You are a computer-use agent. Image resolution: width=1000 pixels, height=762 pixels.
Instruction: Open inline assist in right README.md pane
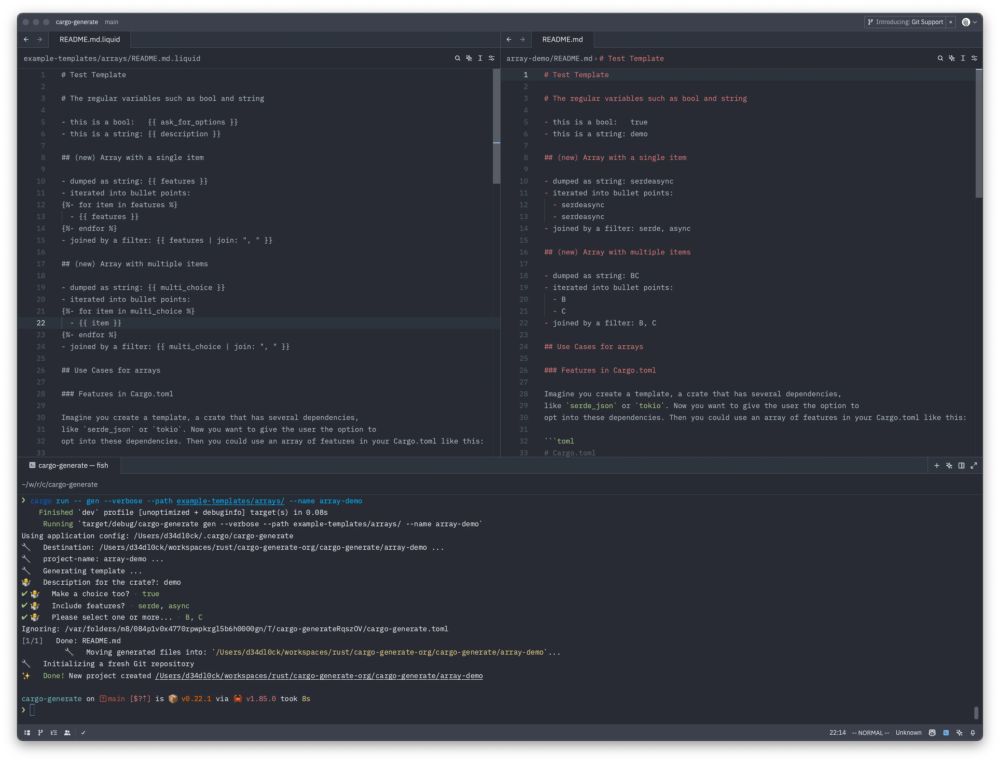[952, 58]
